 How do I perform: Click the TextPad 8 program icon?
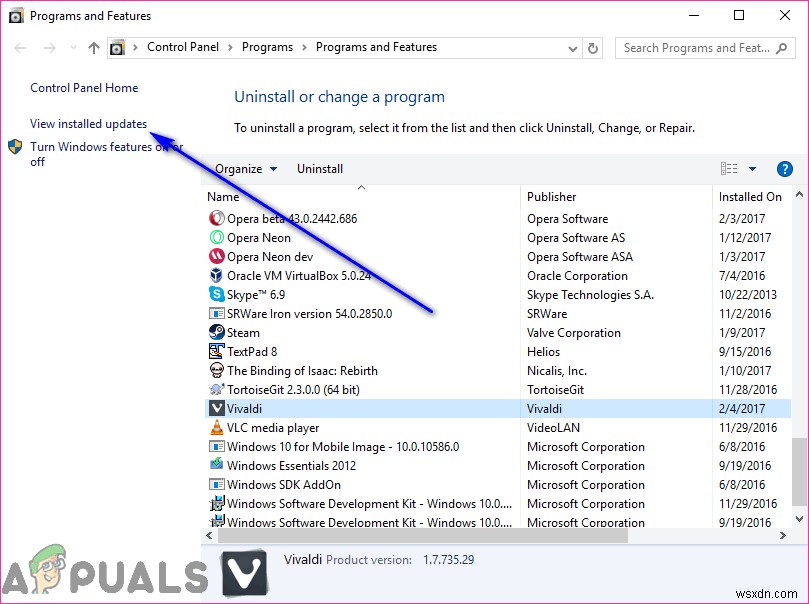[x=215, y=352]
